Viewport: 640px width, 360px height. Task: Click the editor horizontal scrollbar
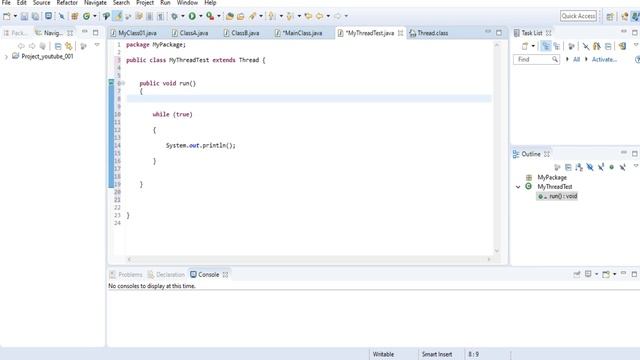(x=309, y=259)
